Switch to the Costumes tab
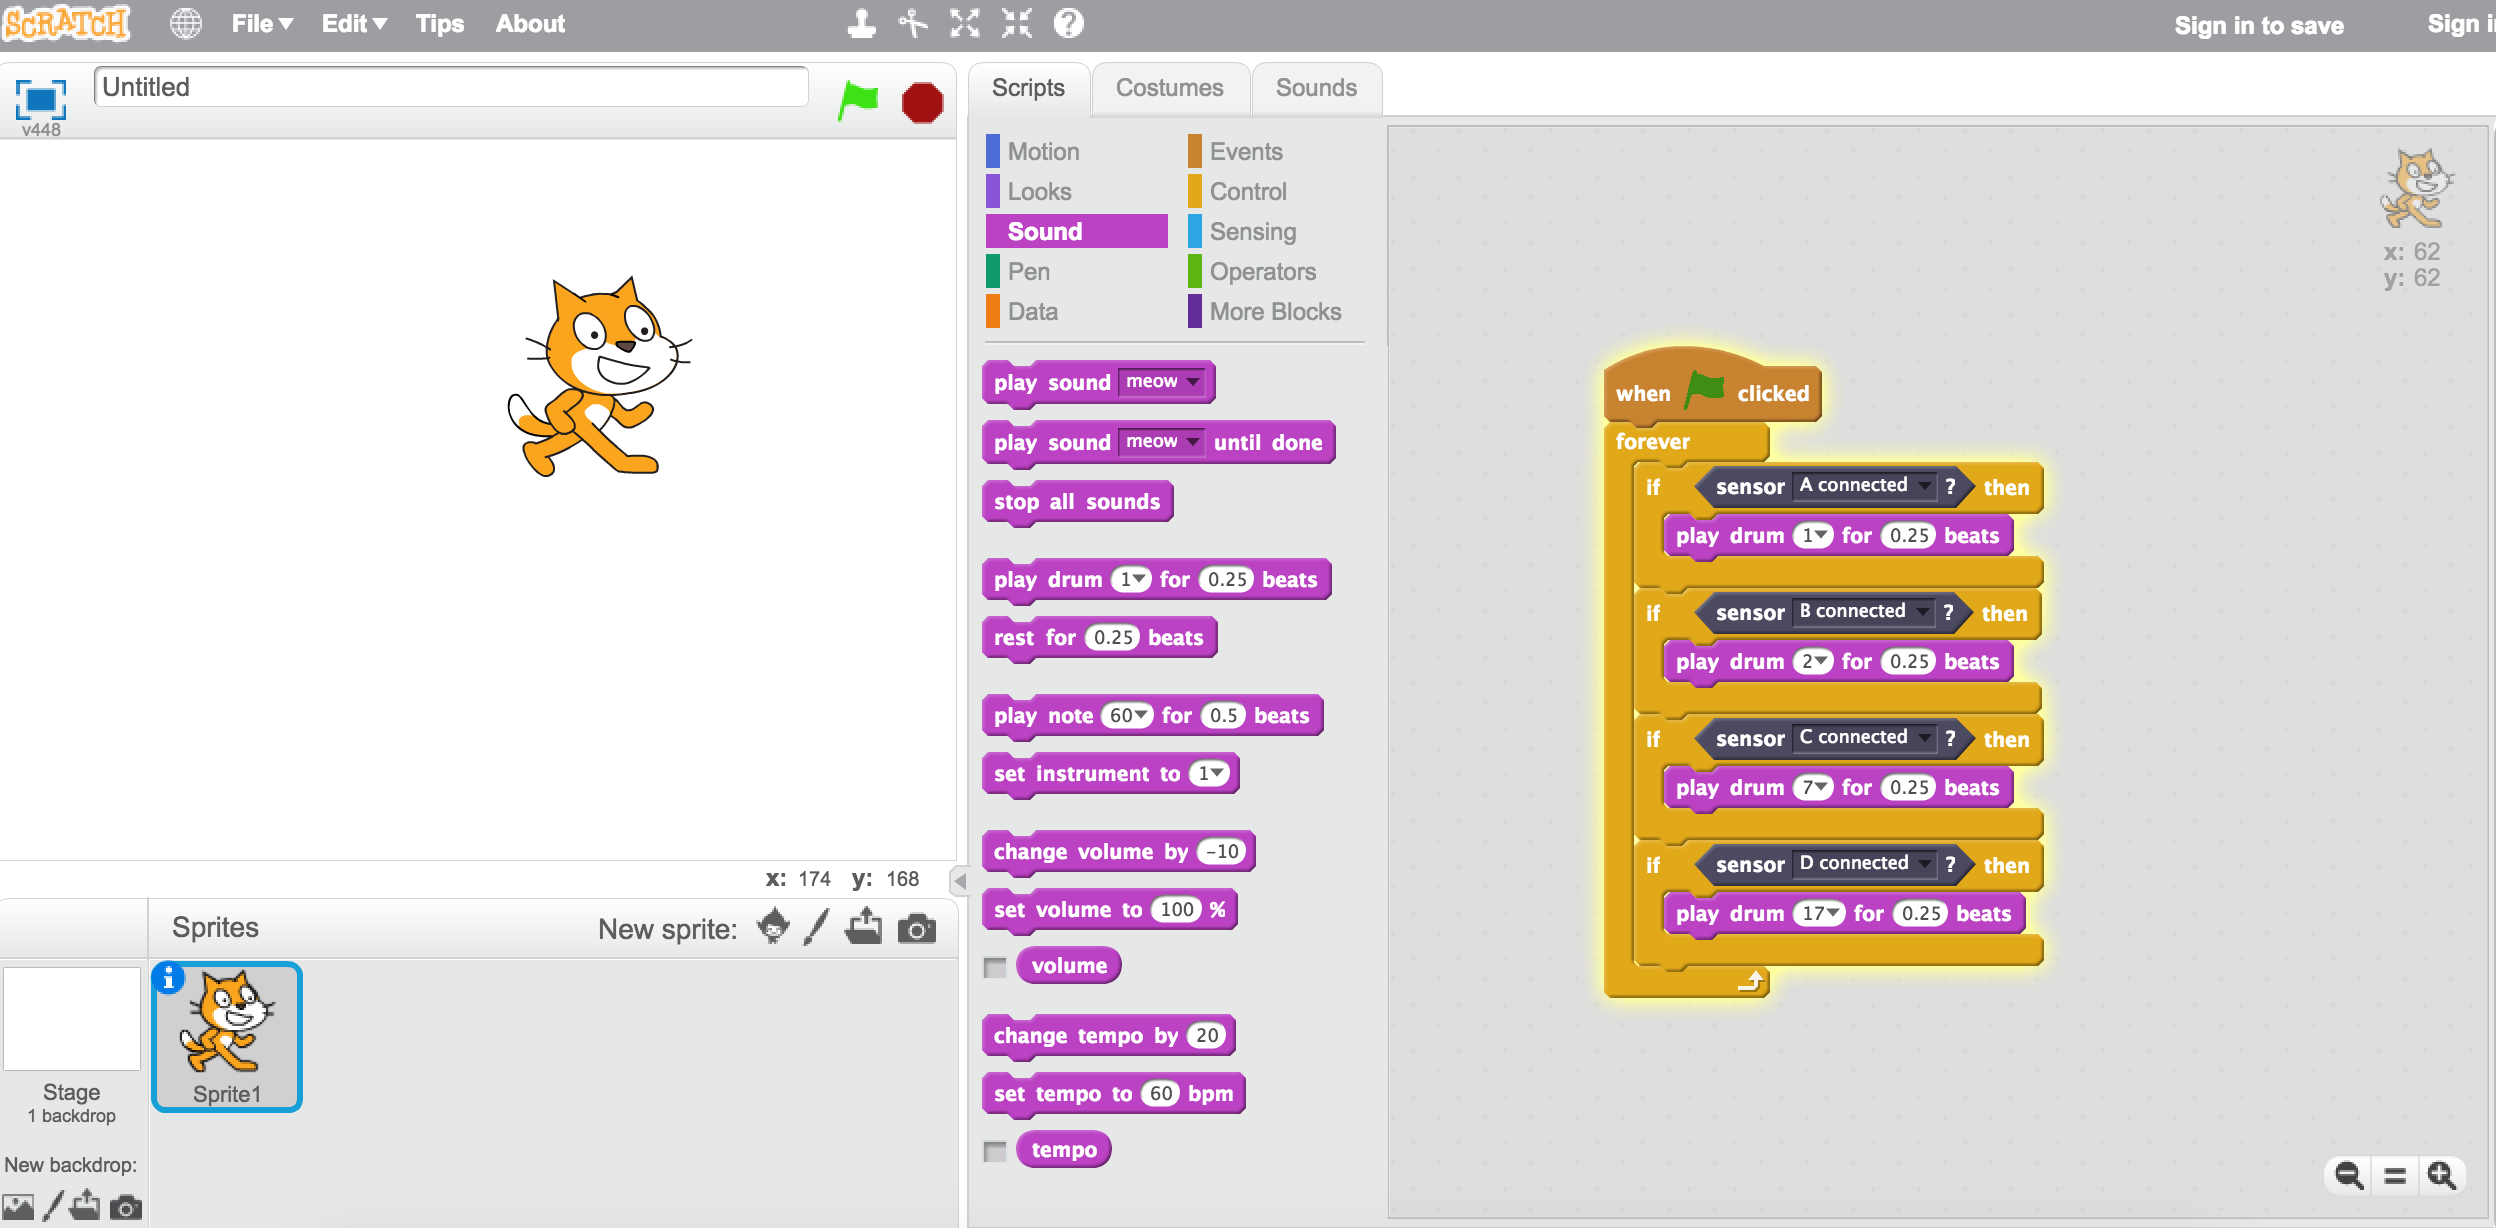 point(1168,88)
